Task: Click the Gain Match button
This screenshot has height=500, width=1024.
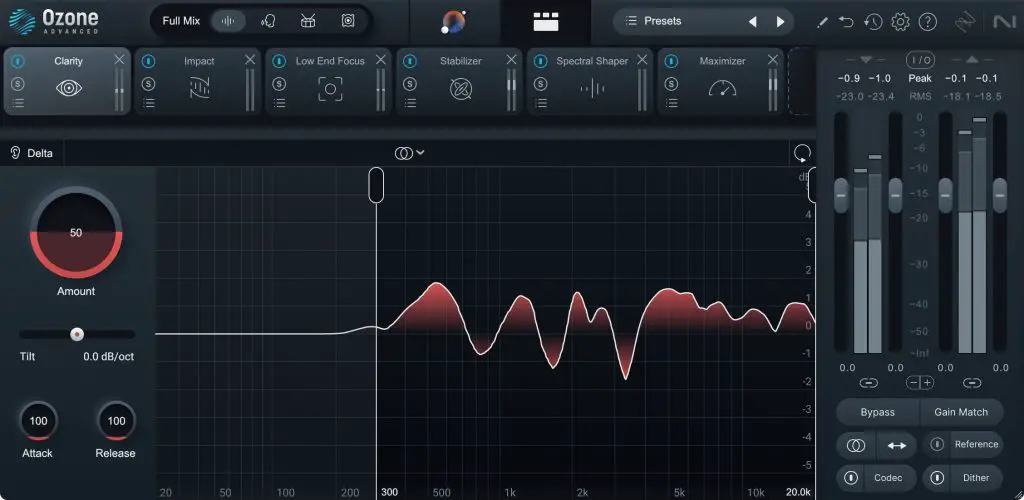Action: [x=961, y=412]
